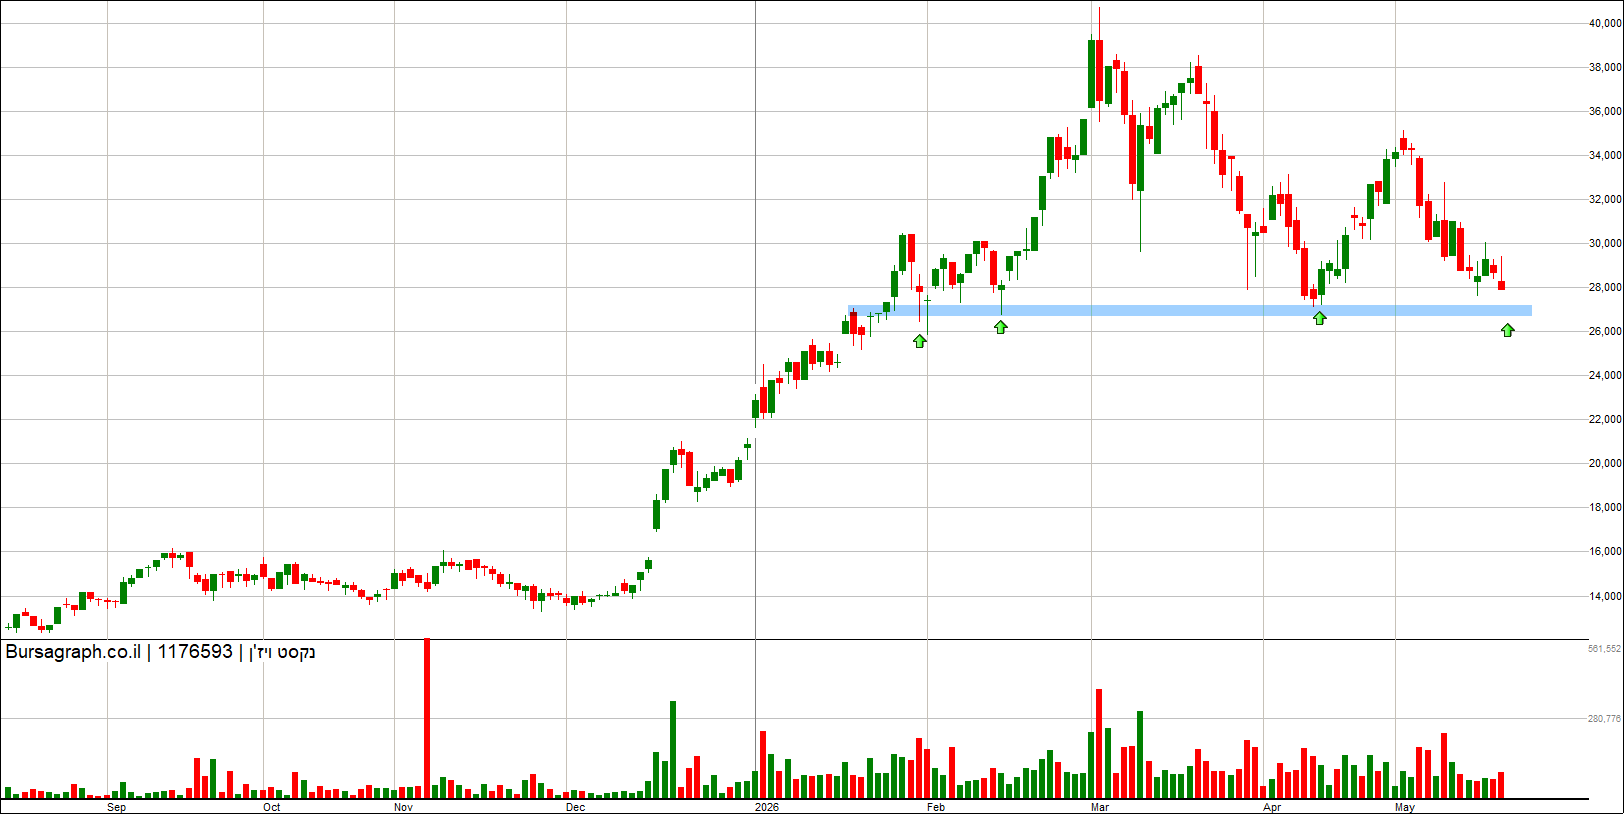
Task: Select the 34,000 price level label
Action: pos(1605,155)
